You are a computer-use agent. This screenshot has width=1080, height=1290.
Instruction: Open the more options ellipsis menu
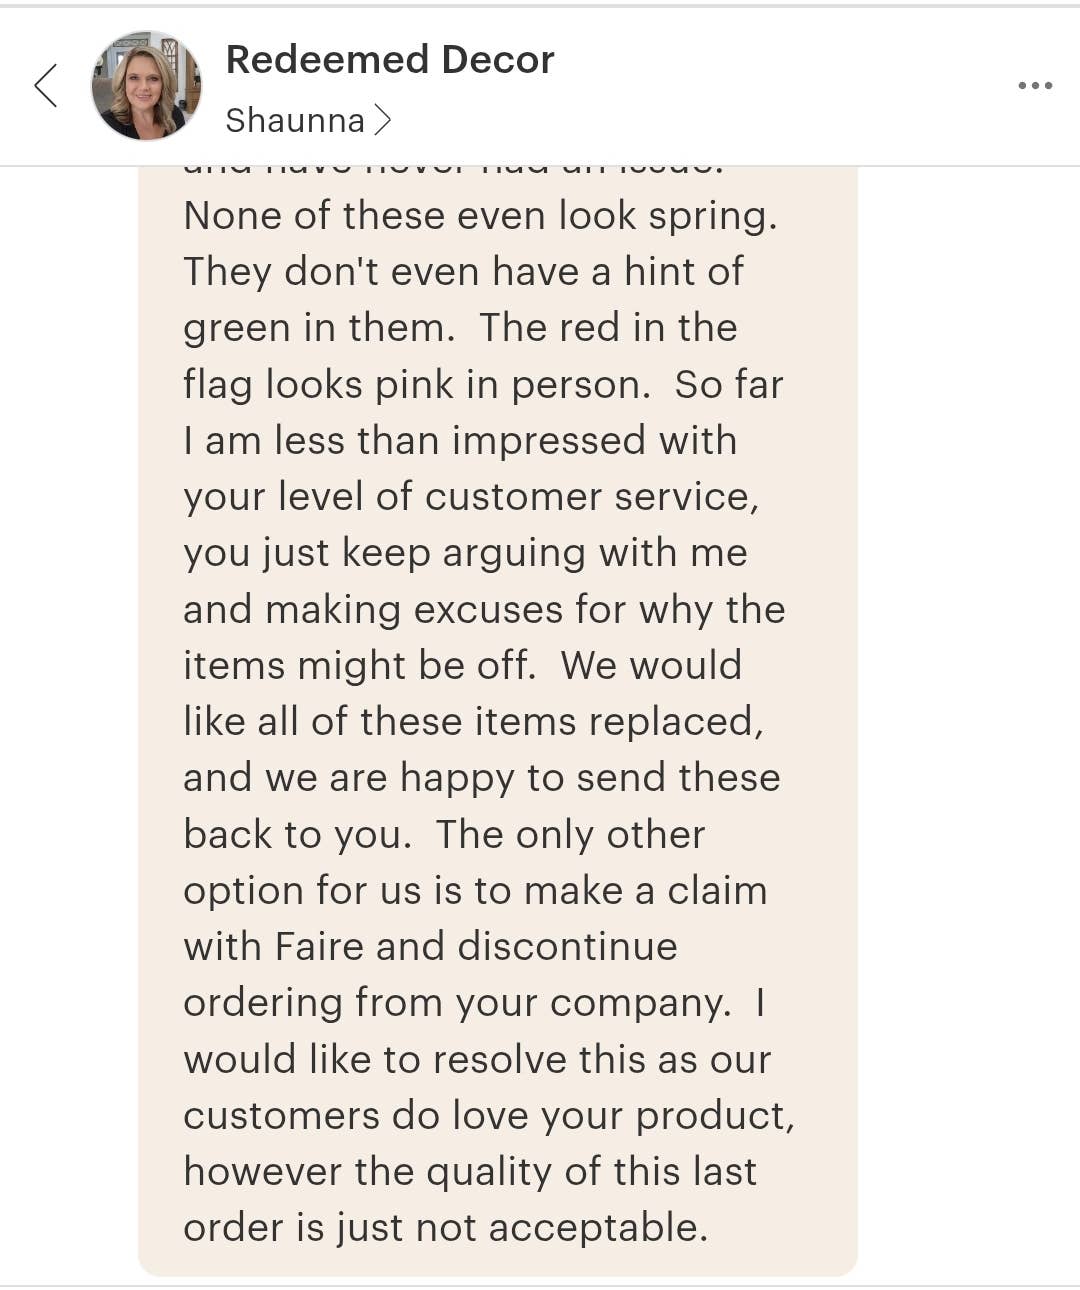click(x=1034, y=85)
